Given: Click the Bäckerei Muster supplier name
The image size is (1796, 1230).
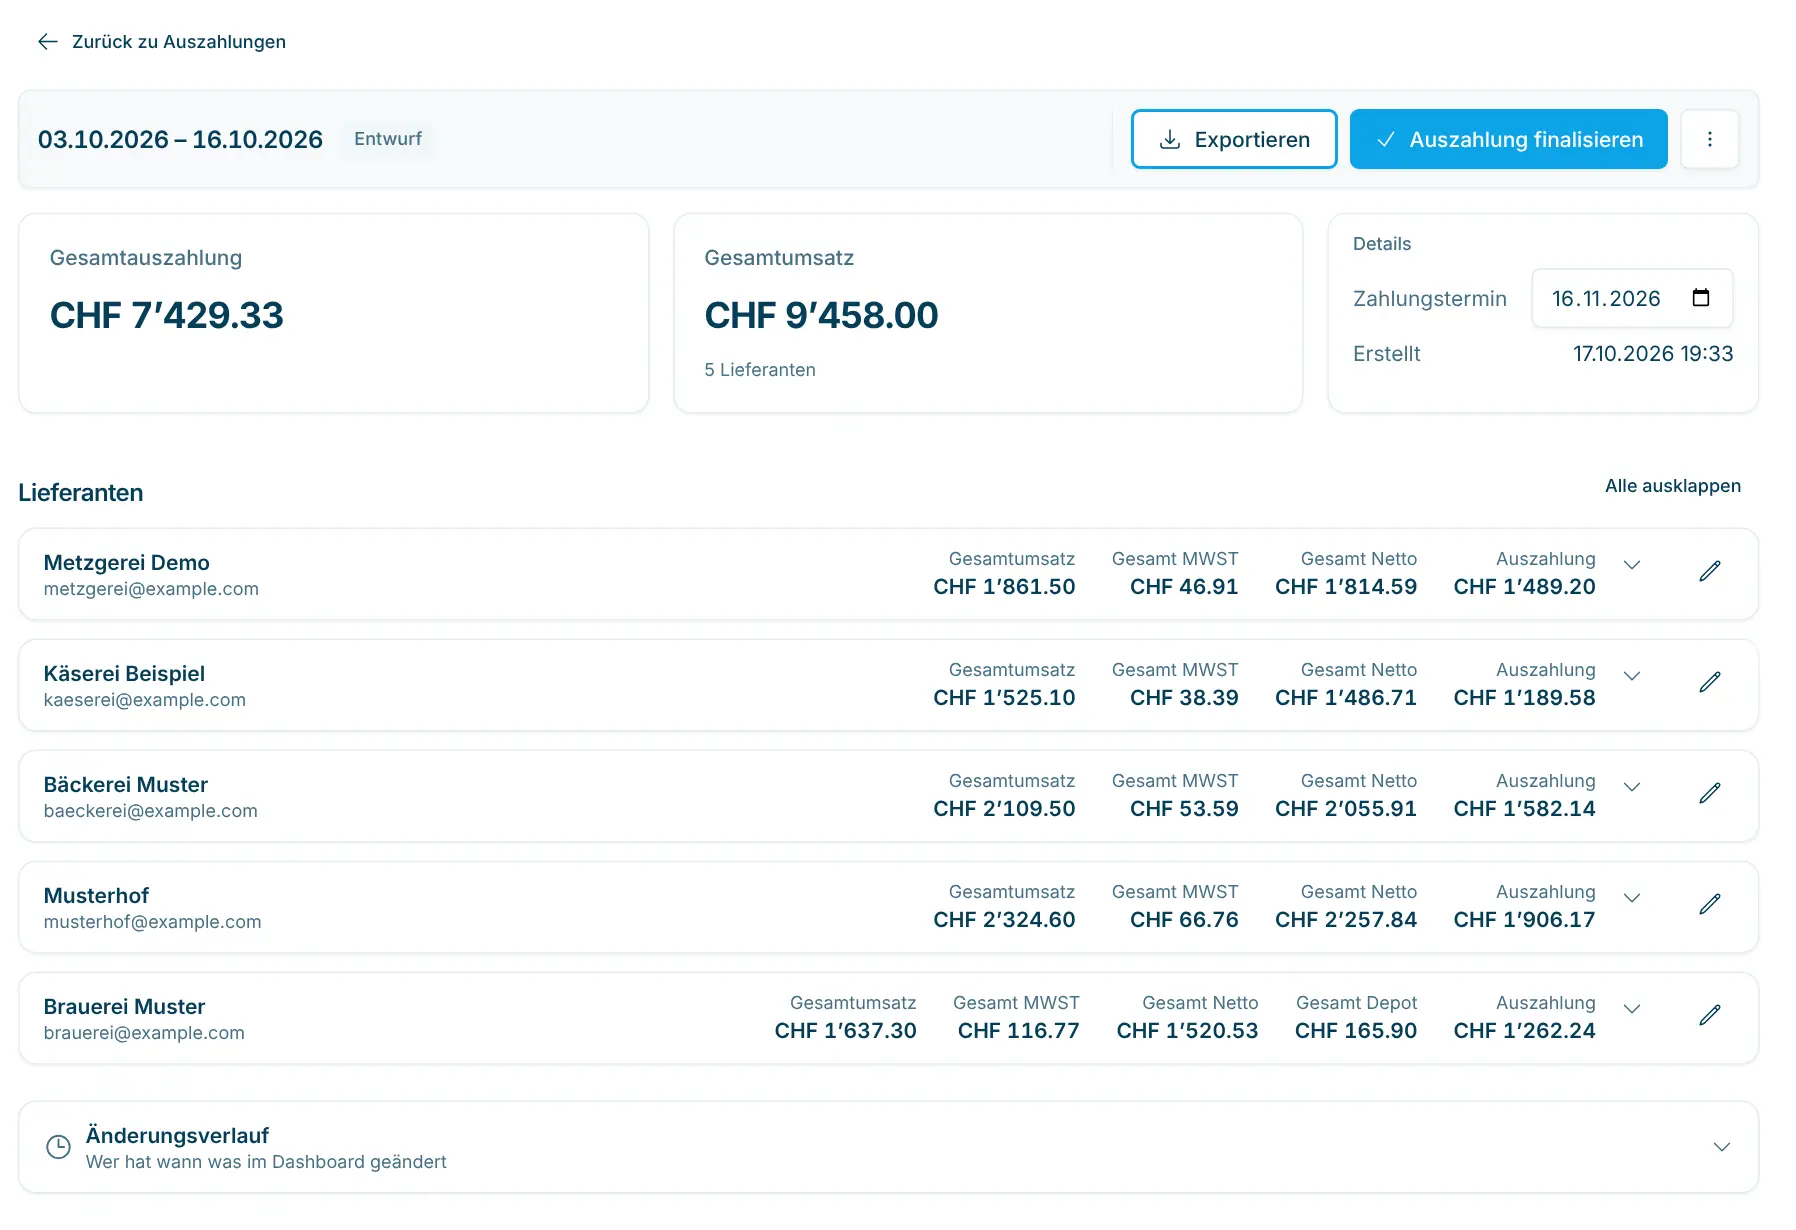Looking at the screenshot, I should pyautogui.click(x=125, y=784).
